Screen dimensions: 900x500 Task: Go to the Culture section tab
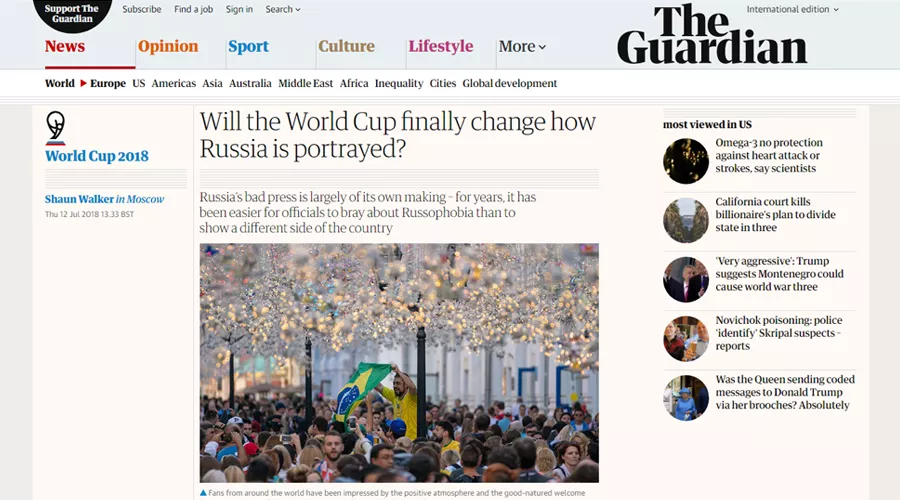point(346,46)
